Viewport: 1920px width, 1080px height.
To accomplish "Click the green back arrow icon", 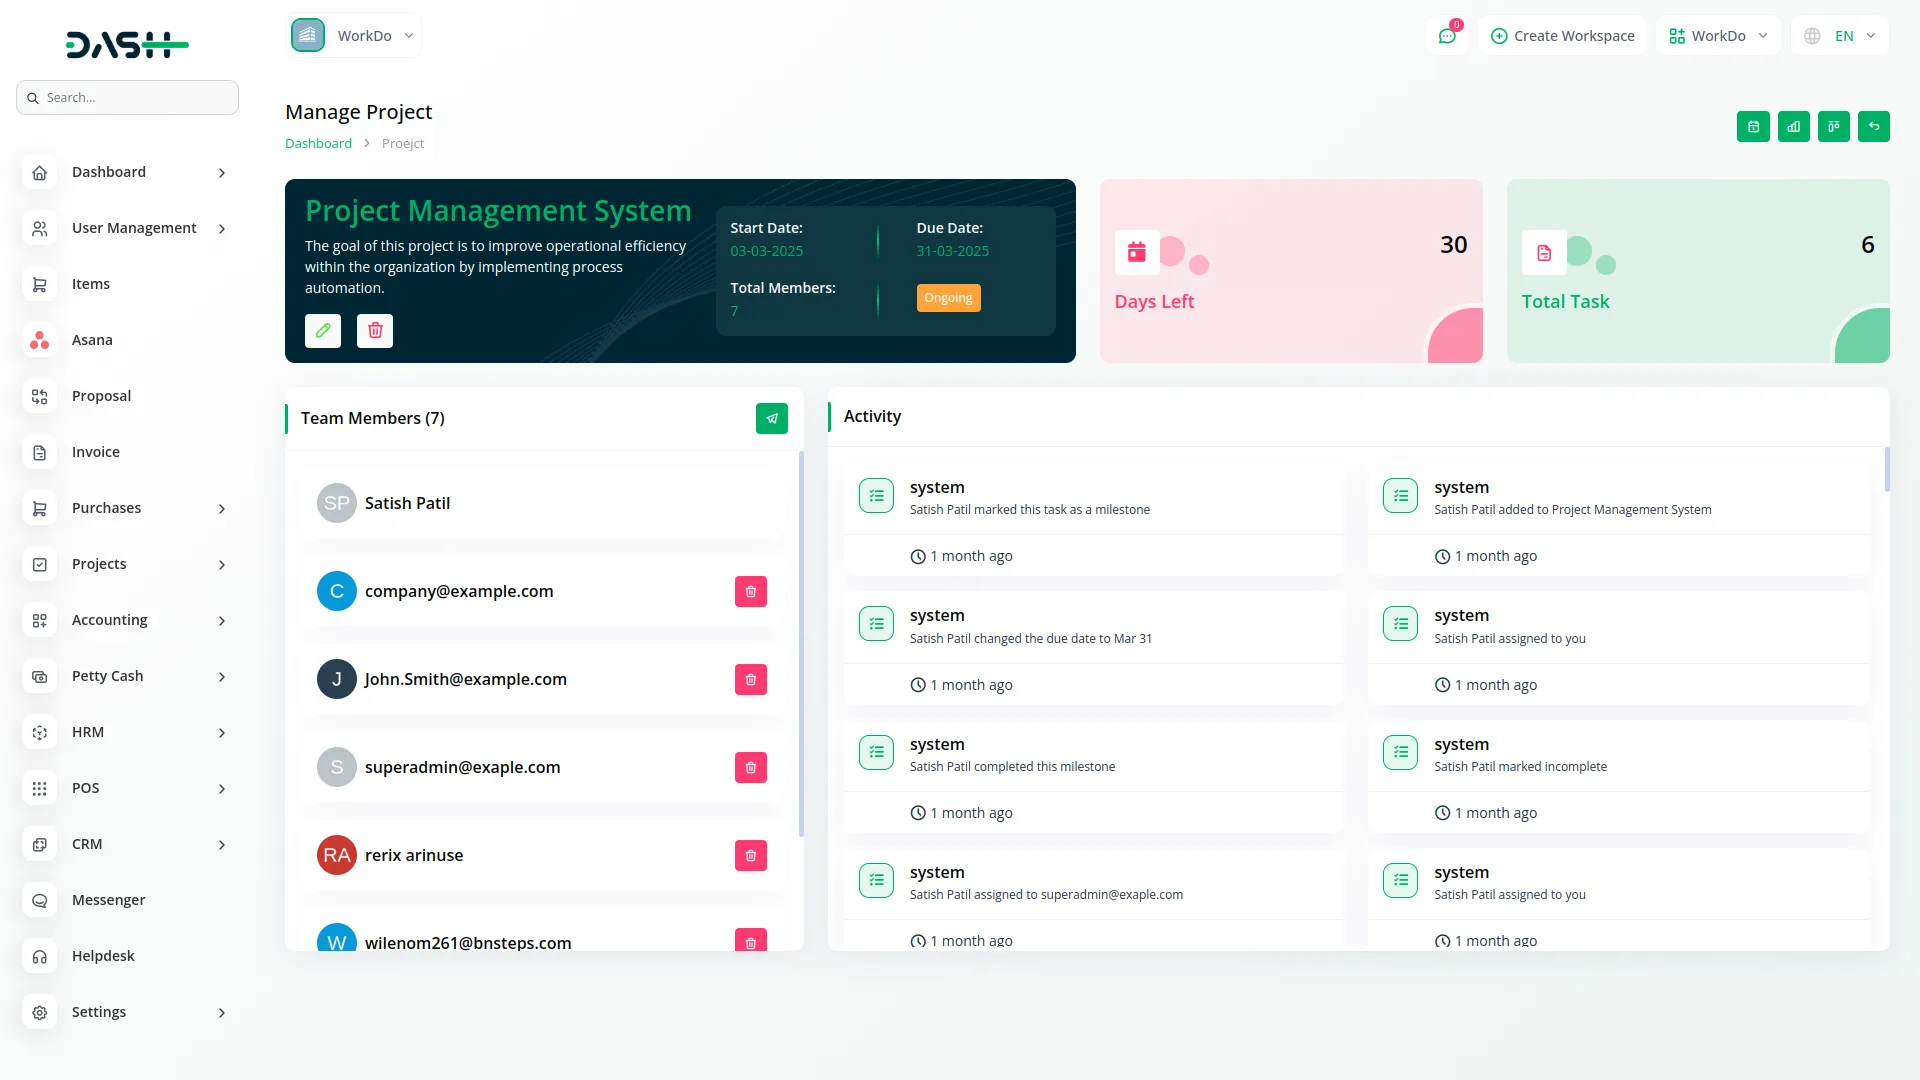I will pos(1874,126).
